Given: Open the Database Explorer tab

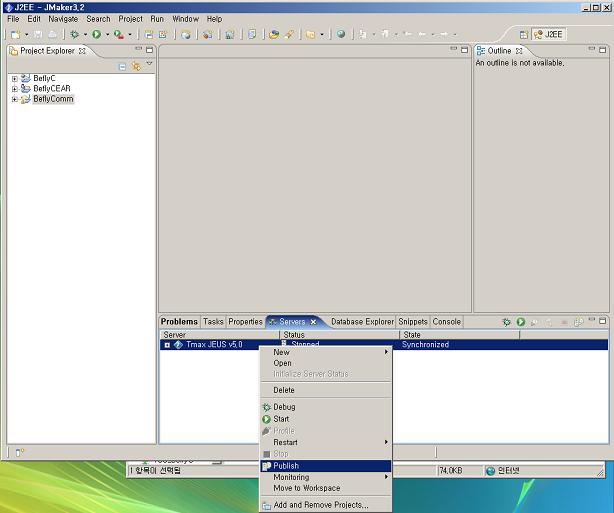Looking at the screenshot, I should (362, 322).
